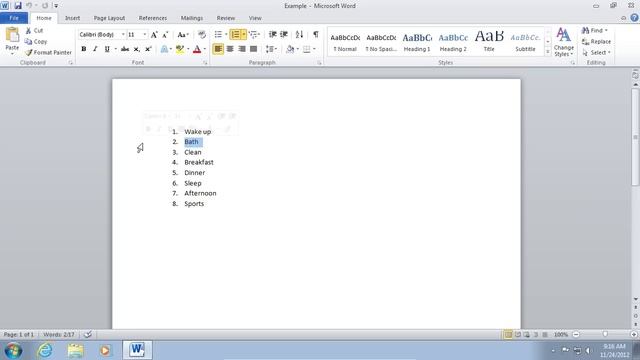Check proofing errors icon in status bar
This screenshot has height=360, width=640.
[88, 335]
